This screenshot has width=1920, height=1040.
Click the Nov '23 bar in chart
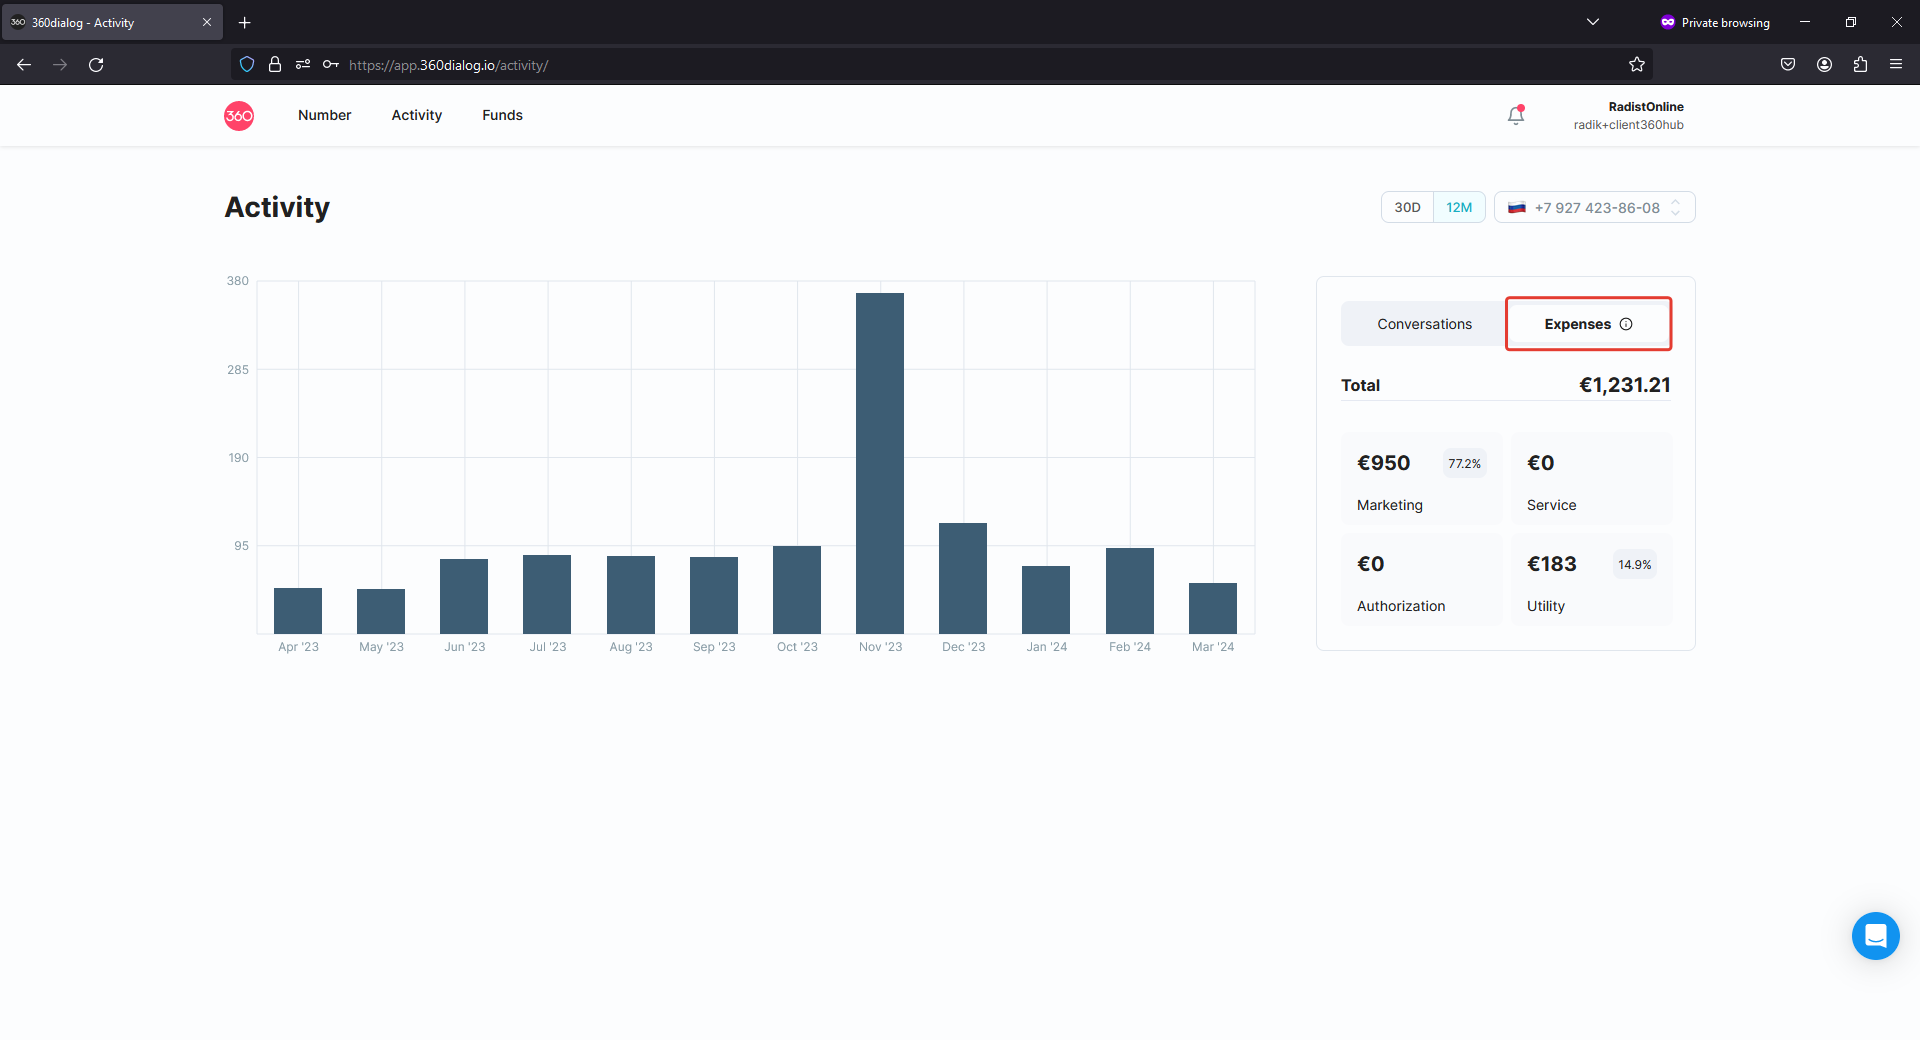pos(880,463)
